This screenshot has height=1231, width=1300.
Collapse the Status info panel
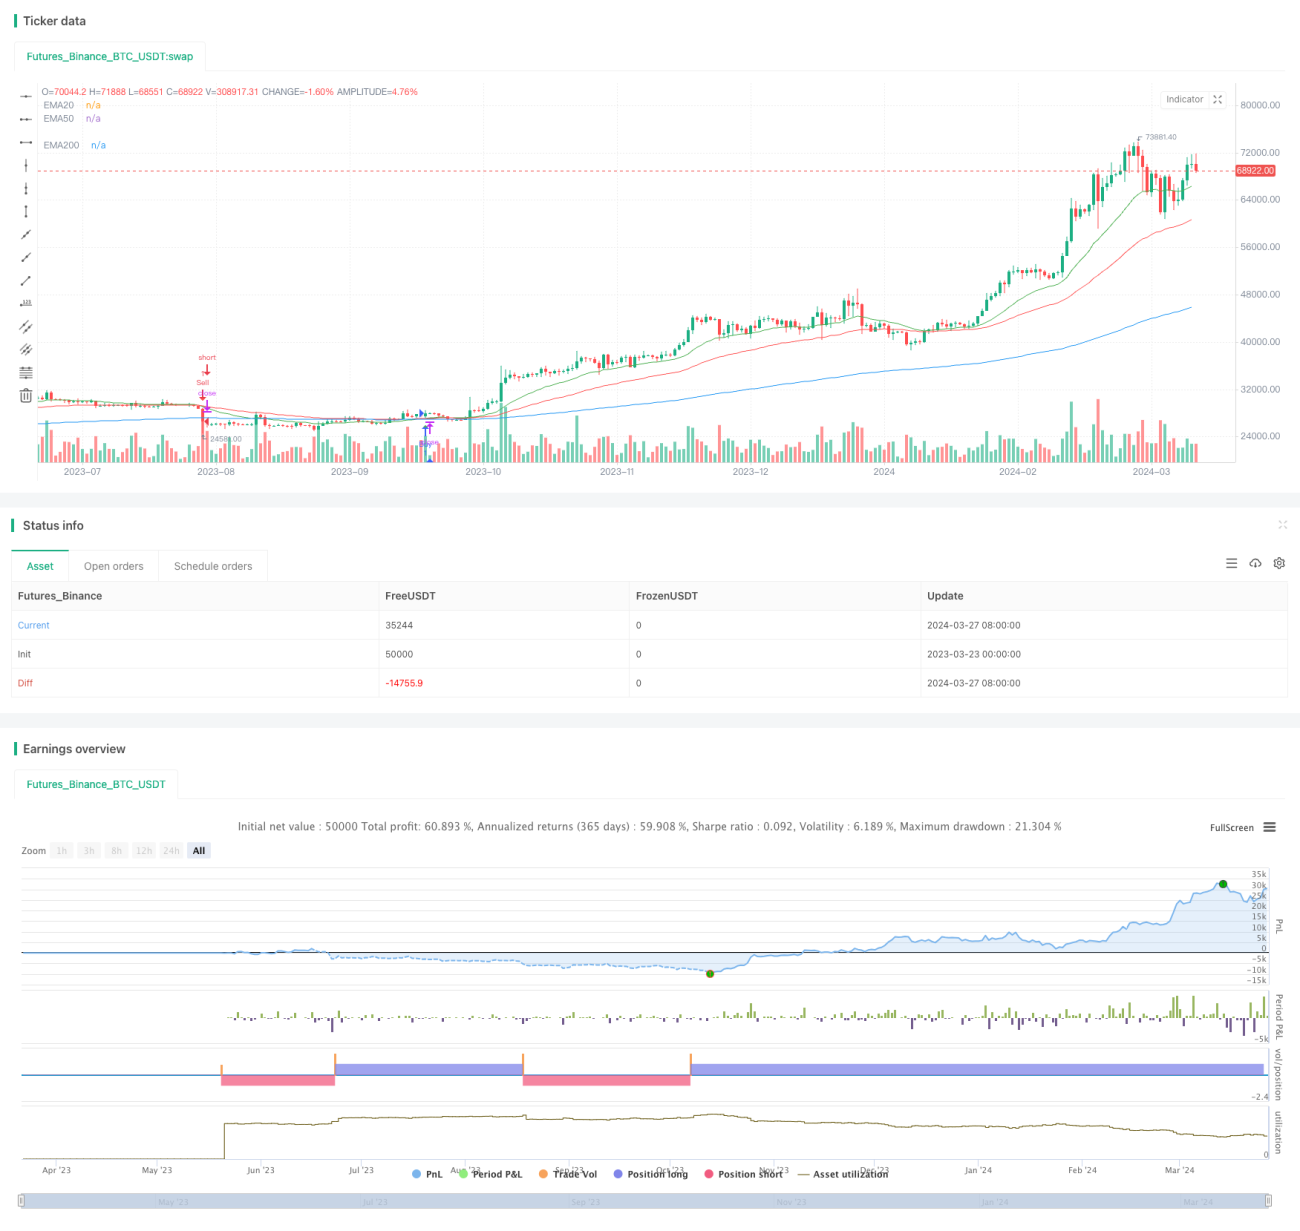point(1282,525)
